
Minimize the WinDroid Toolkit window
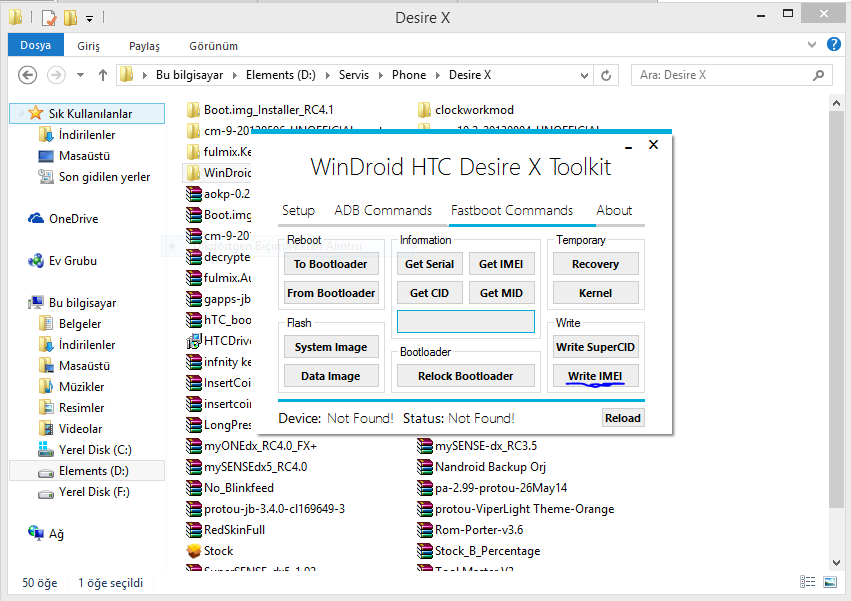click(629, 146)
